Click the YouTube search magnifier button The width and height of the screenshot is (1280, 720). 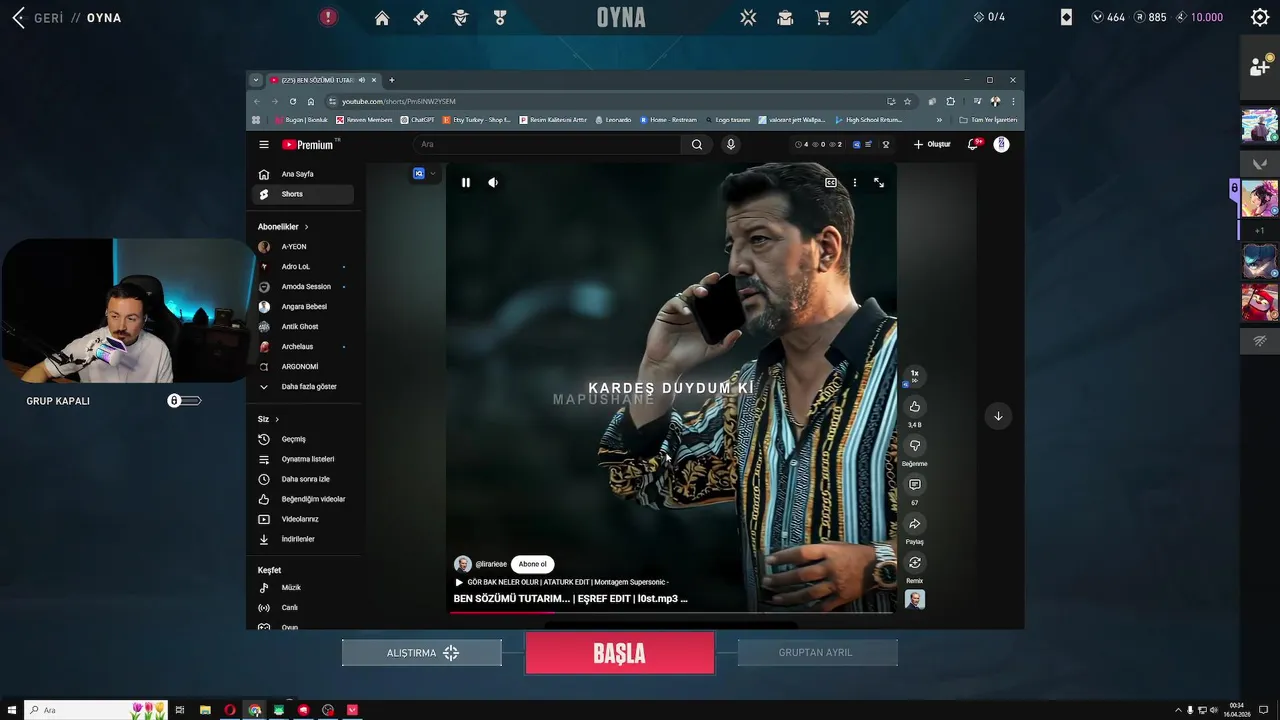(x=697, y=144)
